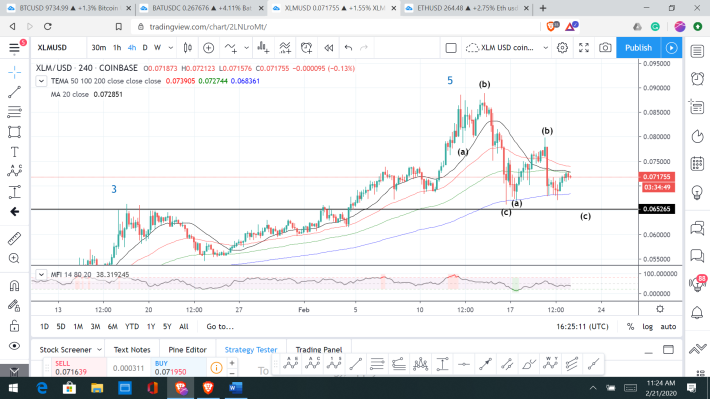Open the economic calendar panel

tap(697, 163)
